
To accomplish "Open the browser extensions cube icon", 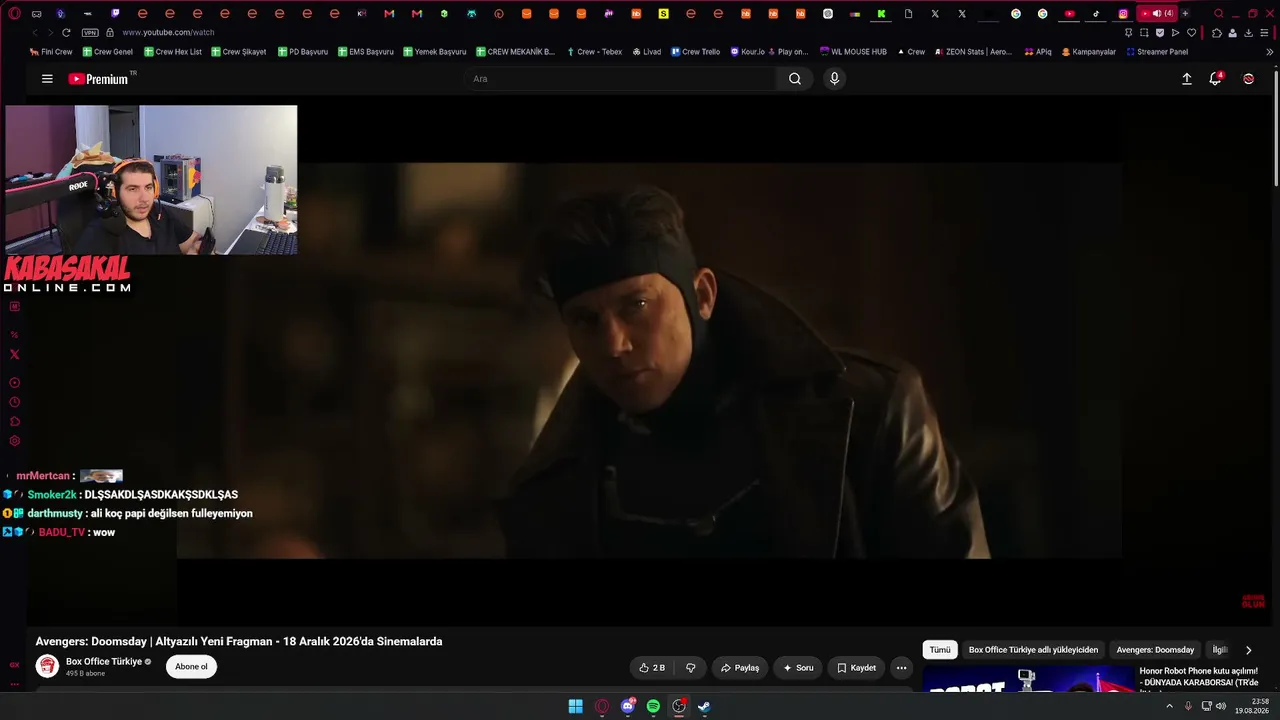I will pyautogui.click(x=1216, y=33).
